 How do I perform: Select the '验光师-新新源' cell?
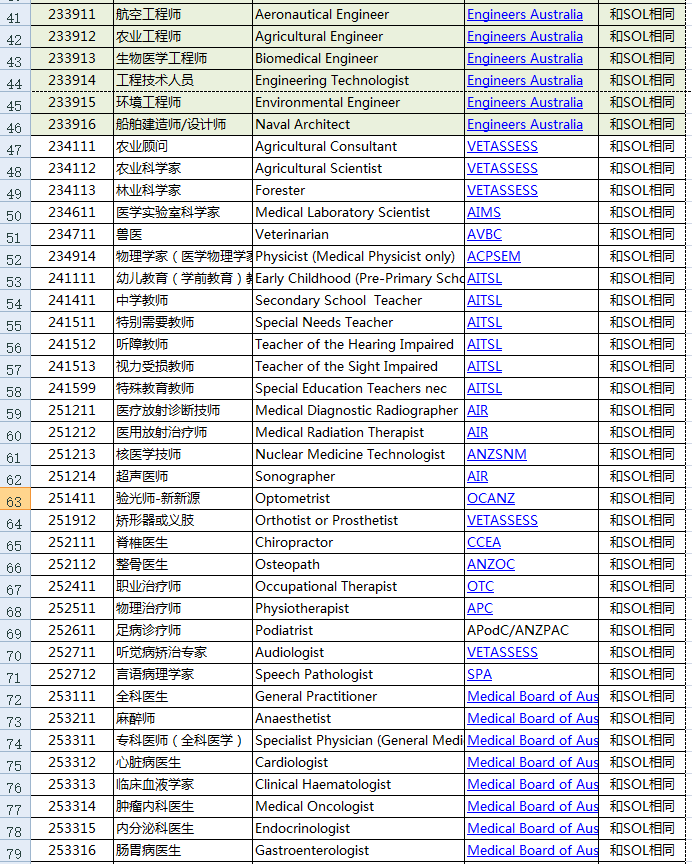click(183, 499)
